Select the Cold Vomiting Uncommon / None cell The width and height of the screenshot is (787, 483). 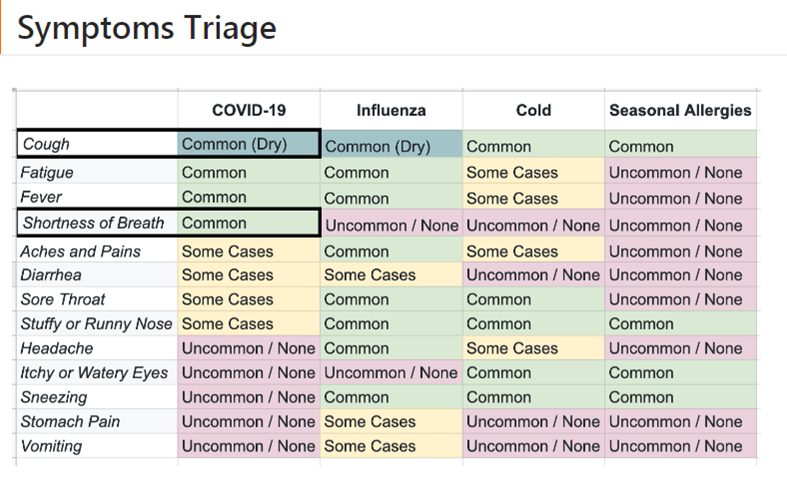click(x=534, y=446)
